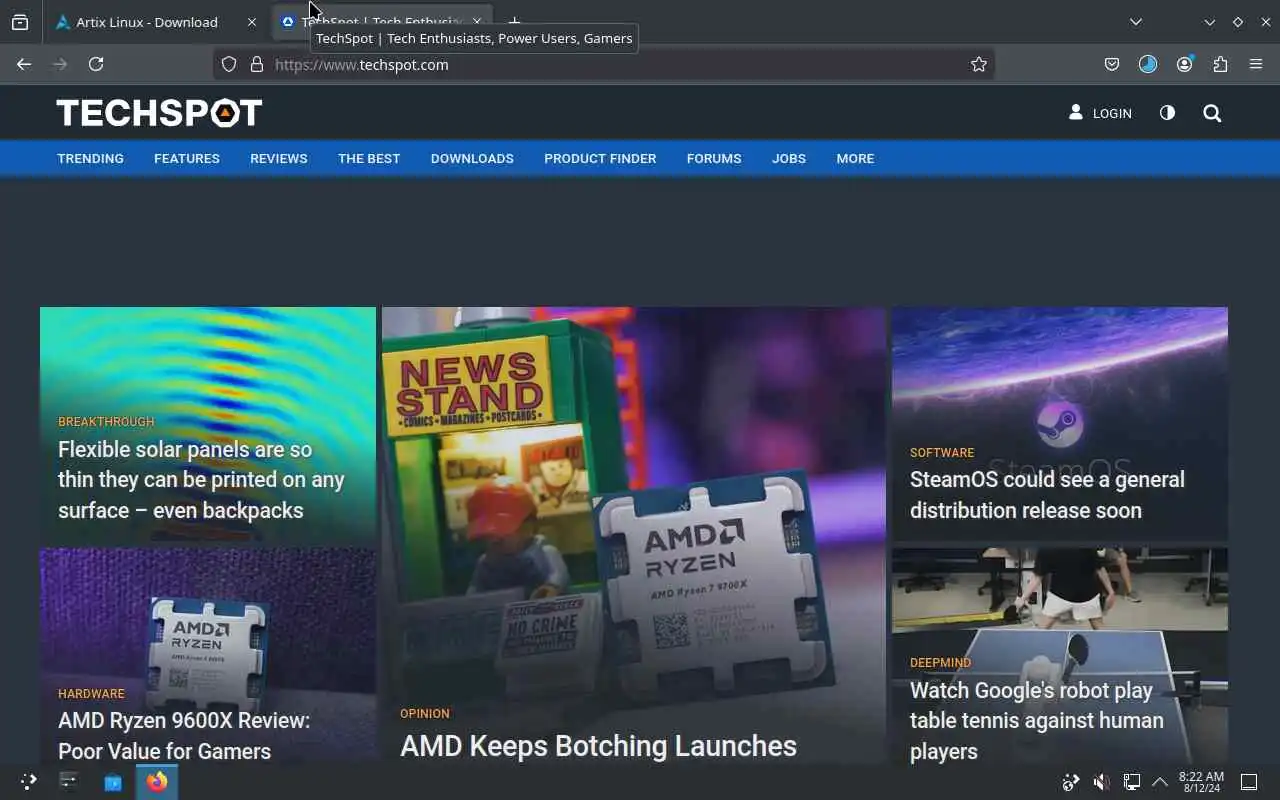Open the DEEPMIND category label

click(x=940, y=663)
